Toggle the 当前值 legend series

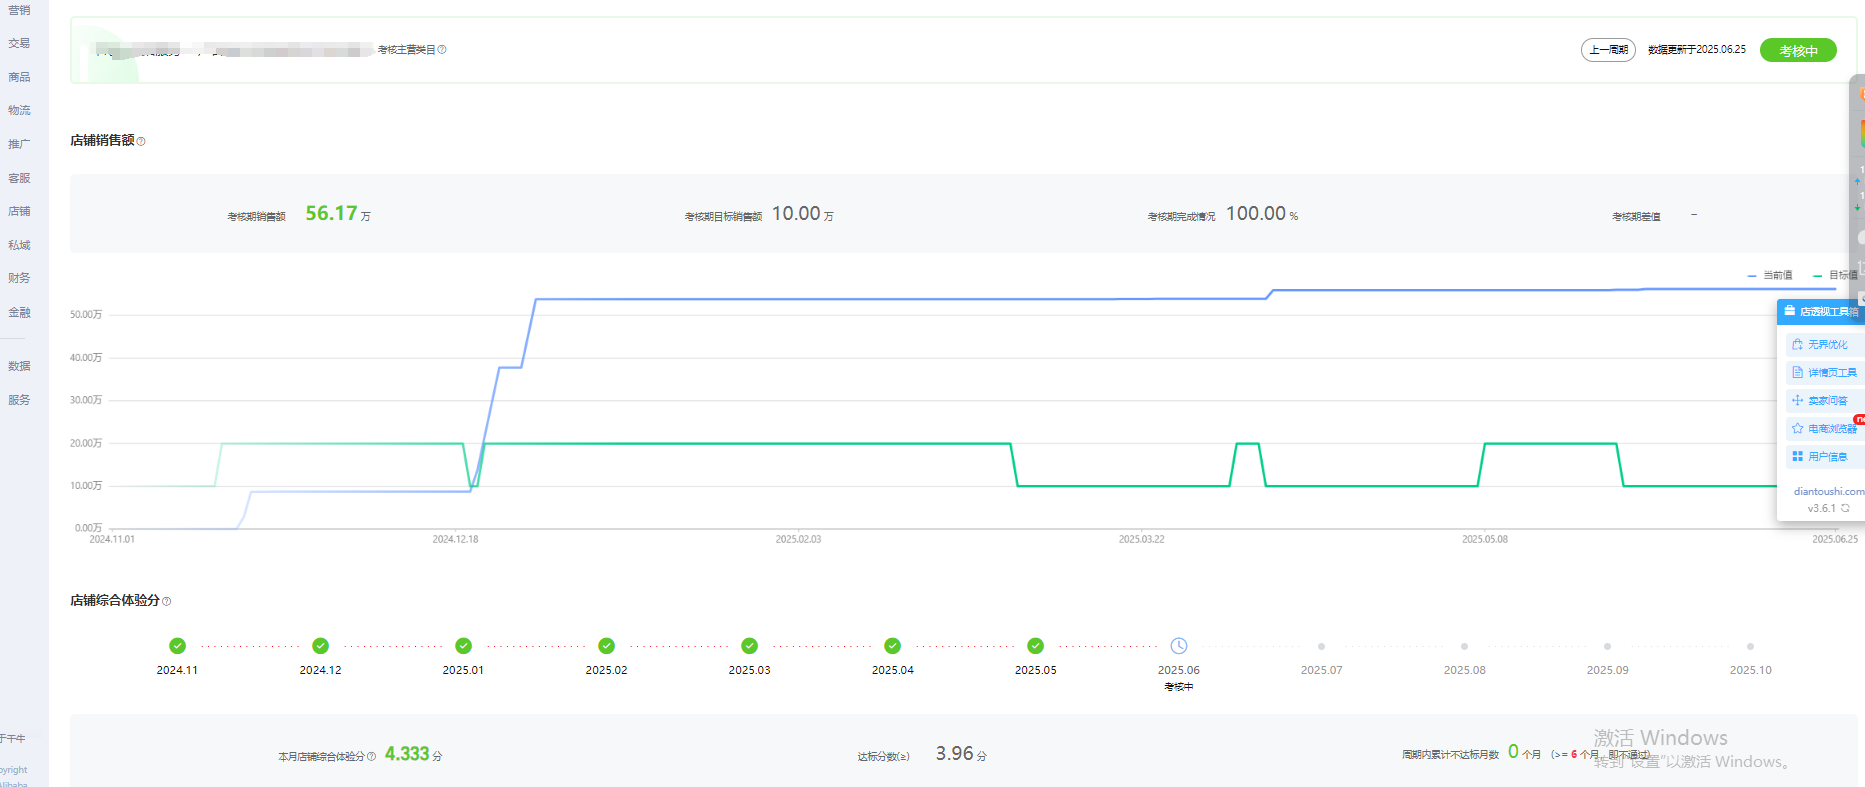point(1770,275)
